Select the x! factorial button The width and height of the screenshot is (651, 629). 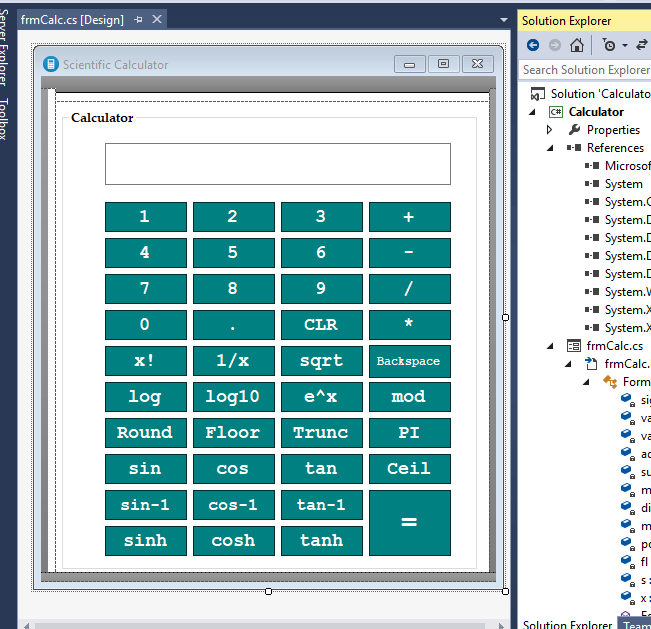[x=146, y=361]
